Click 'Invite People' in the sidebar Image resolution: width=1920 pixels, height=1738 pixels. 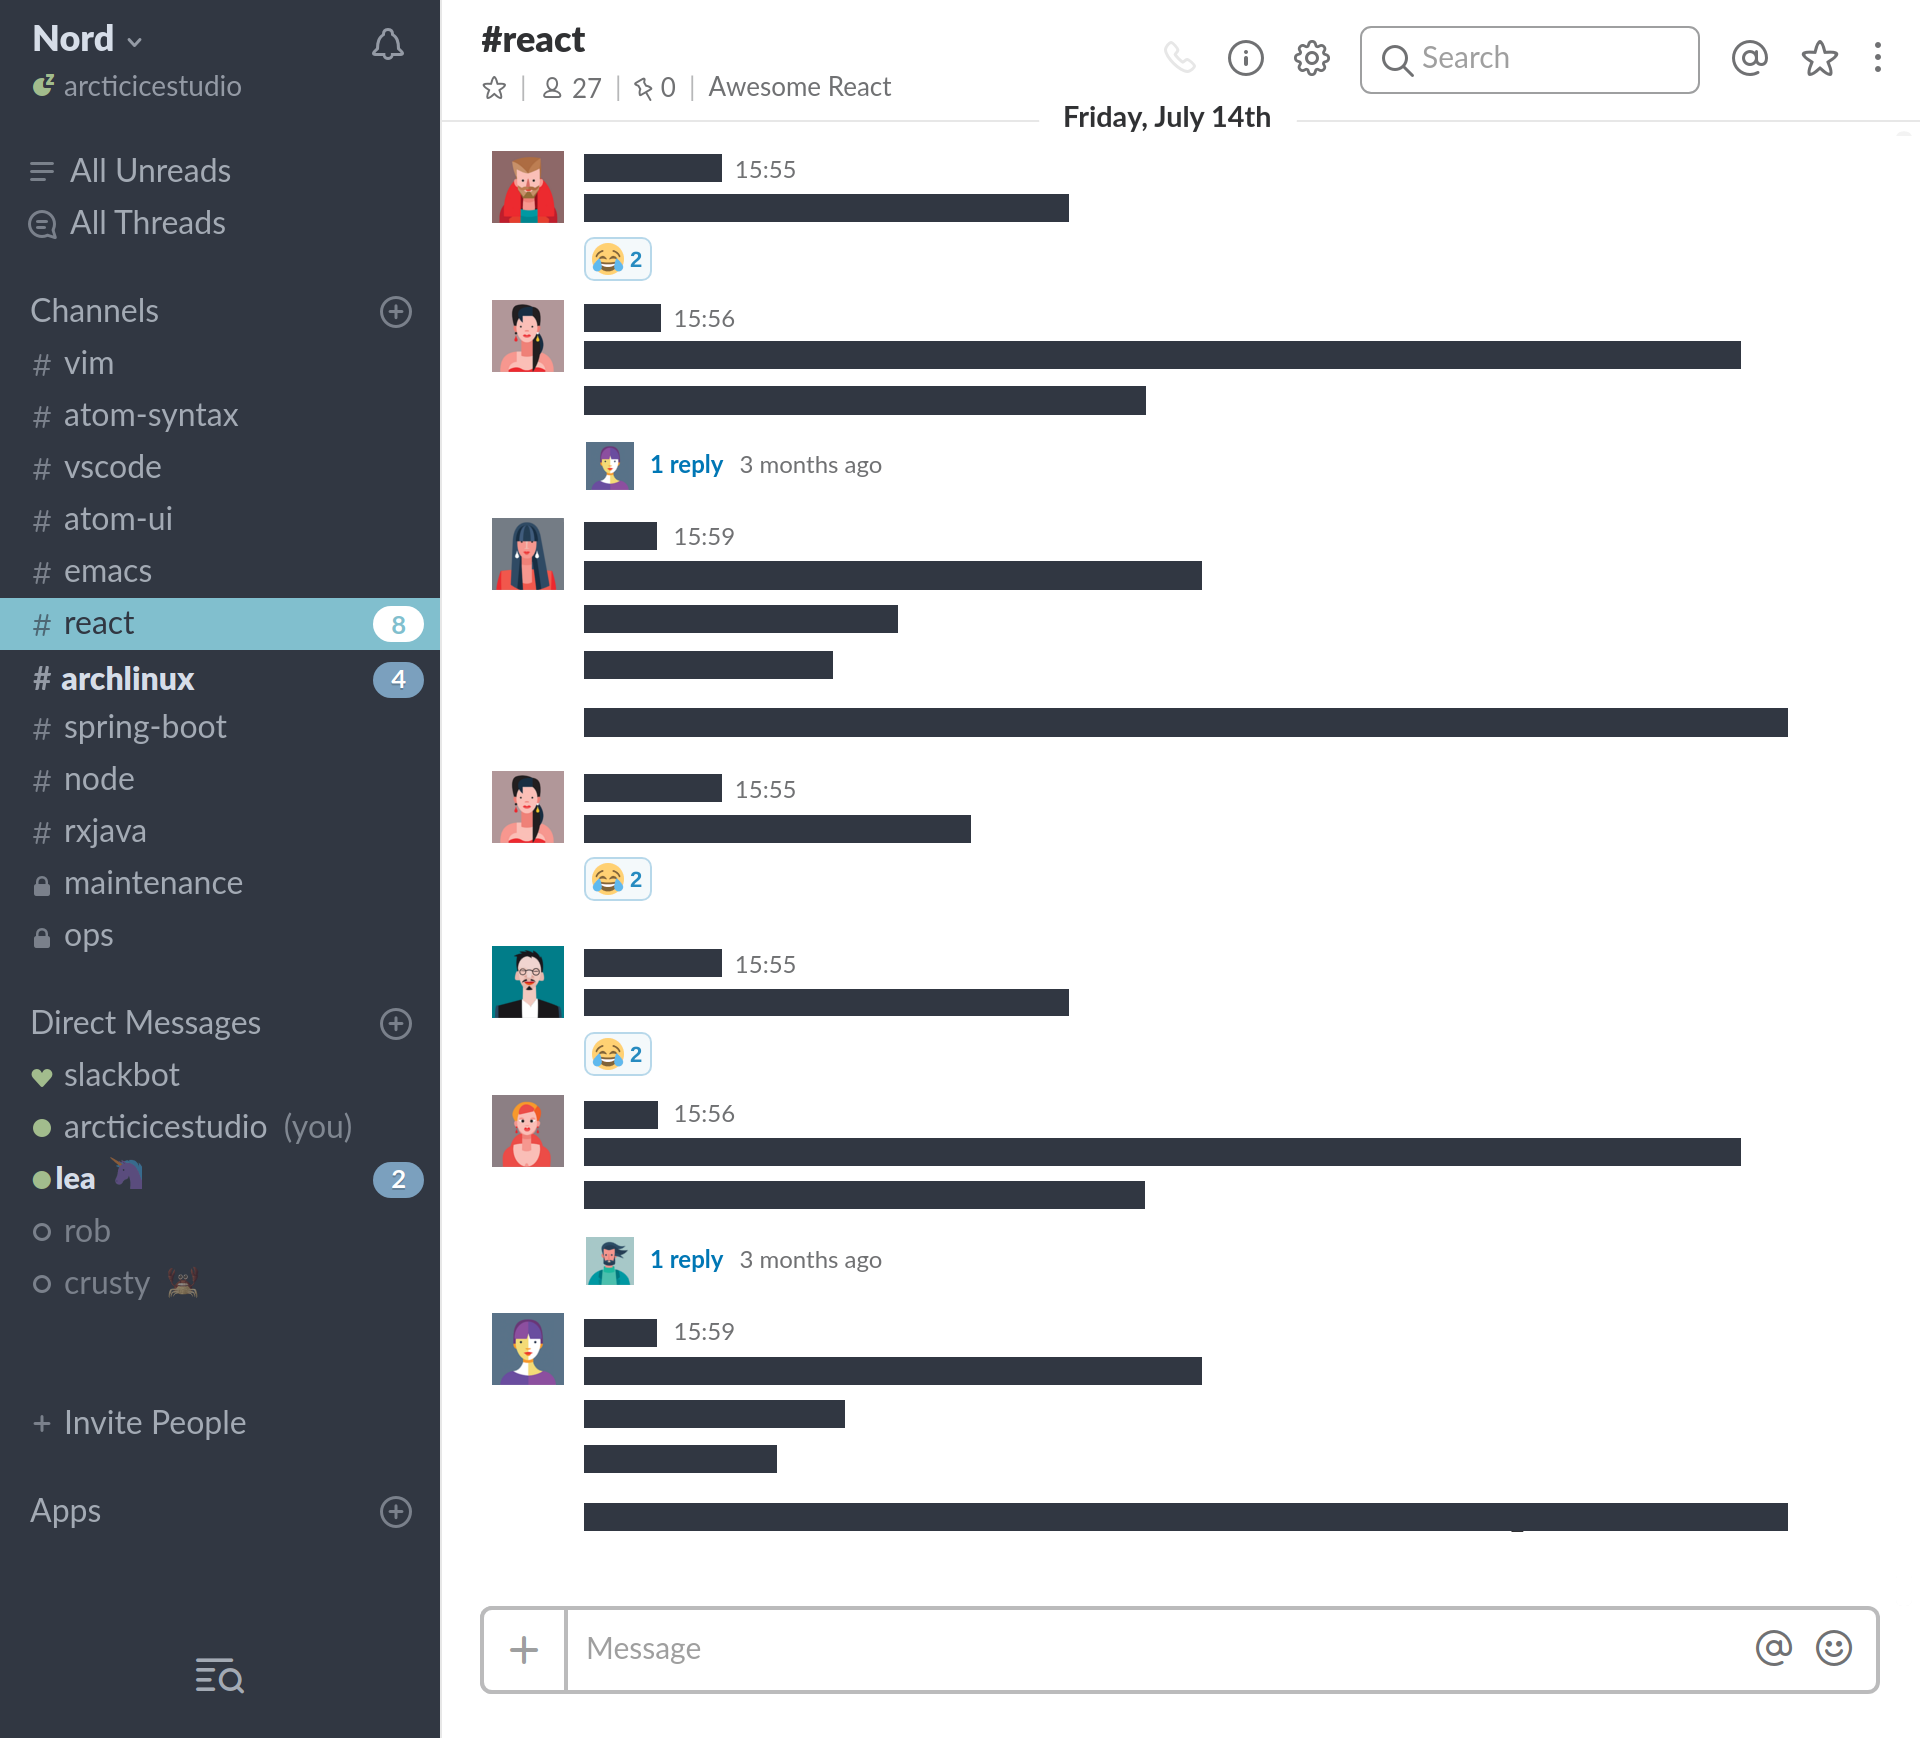154,1424
